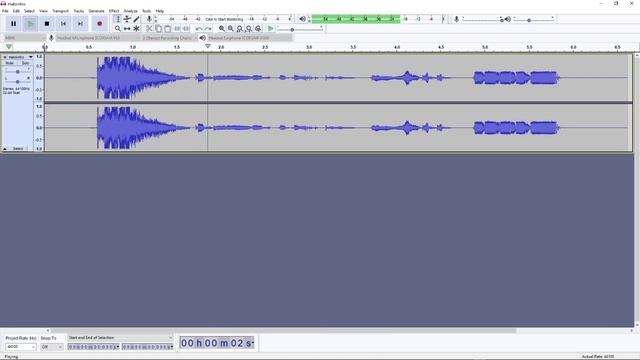Open the recording device dropdown
Screen dimensions: 640x360
point(97,38)
